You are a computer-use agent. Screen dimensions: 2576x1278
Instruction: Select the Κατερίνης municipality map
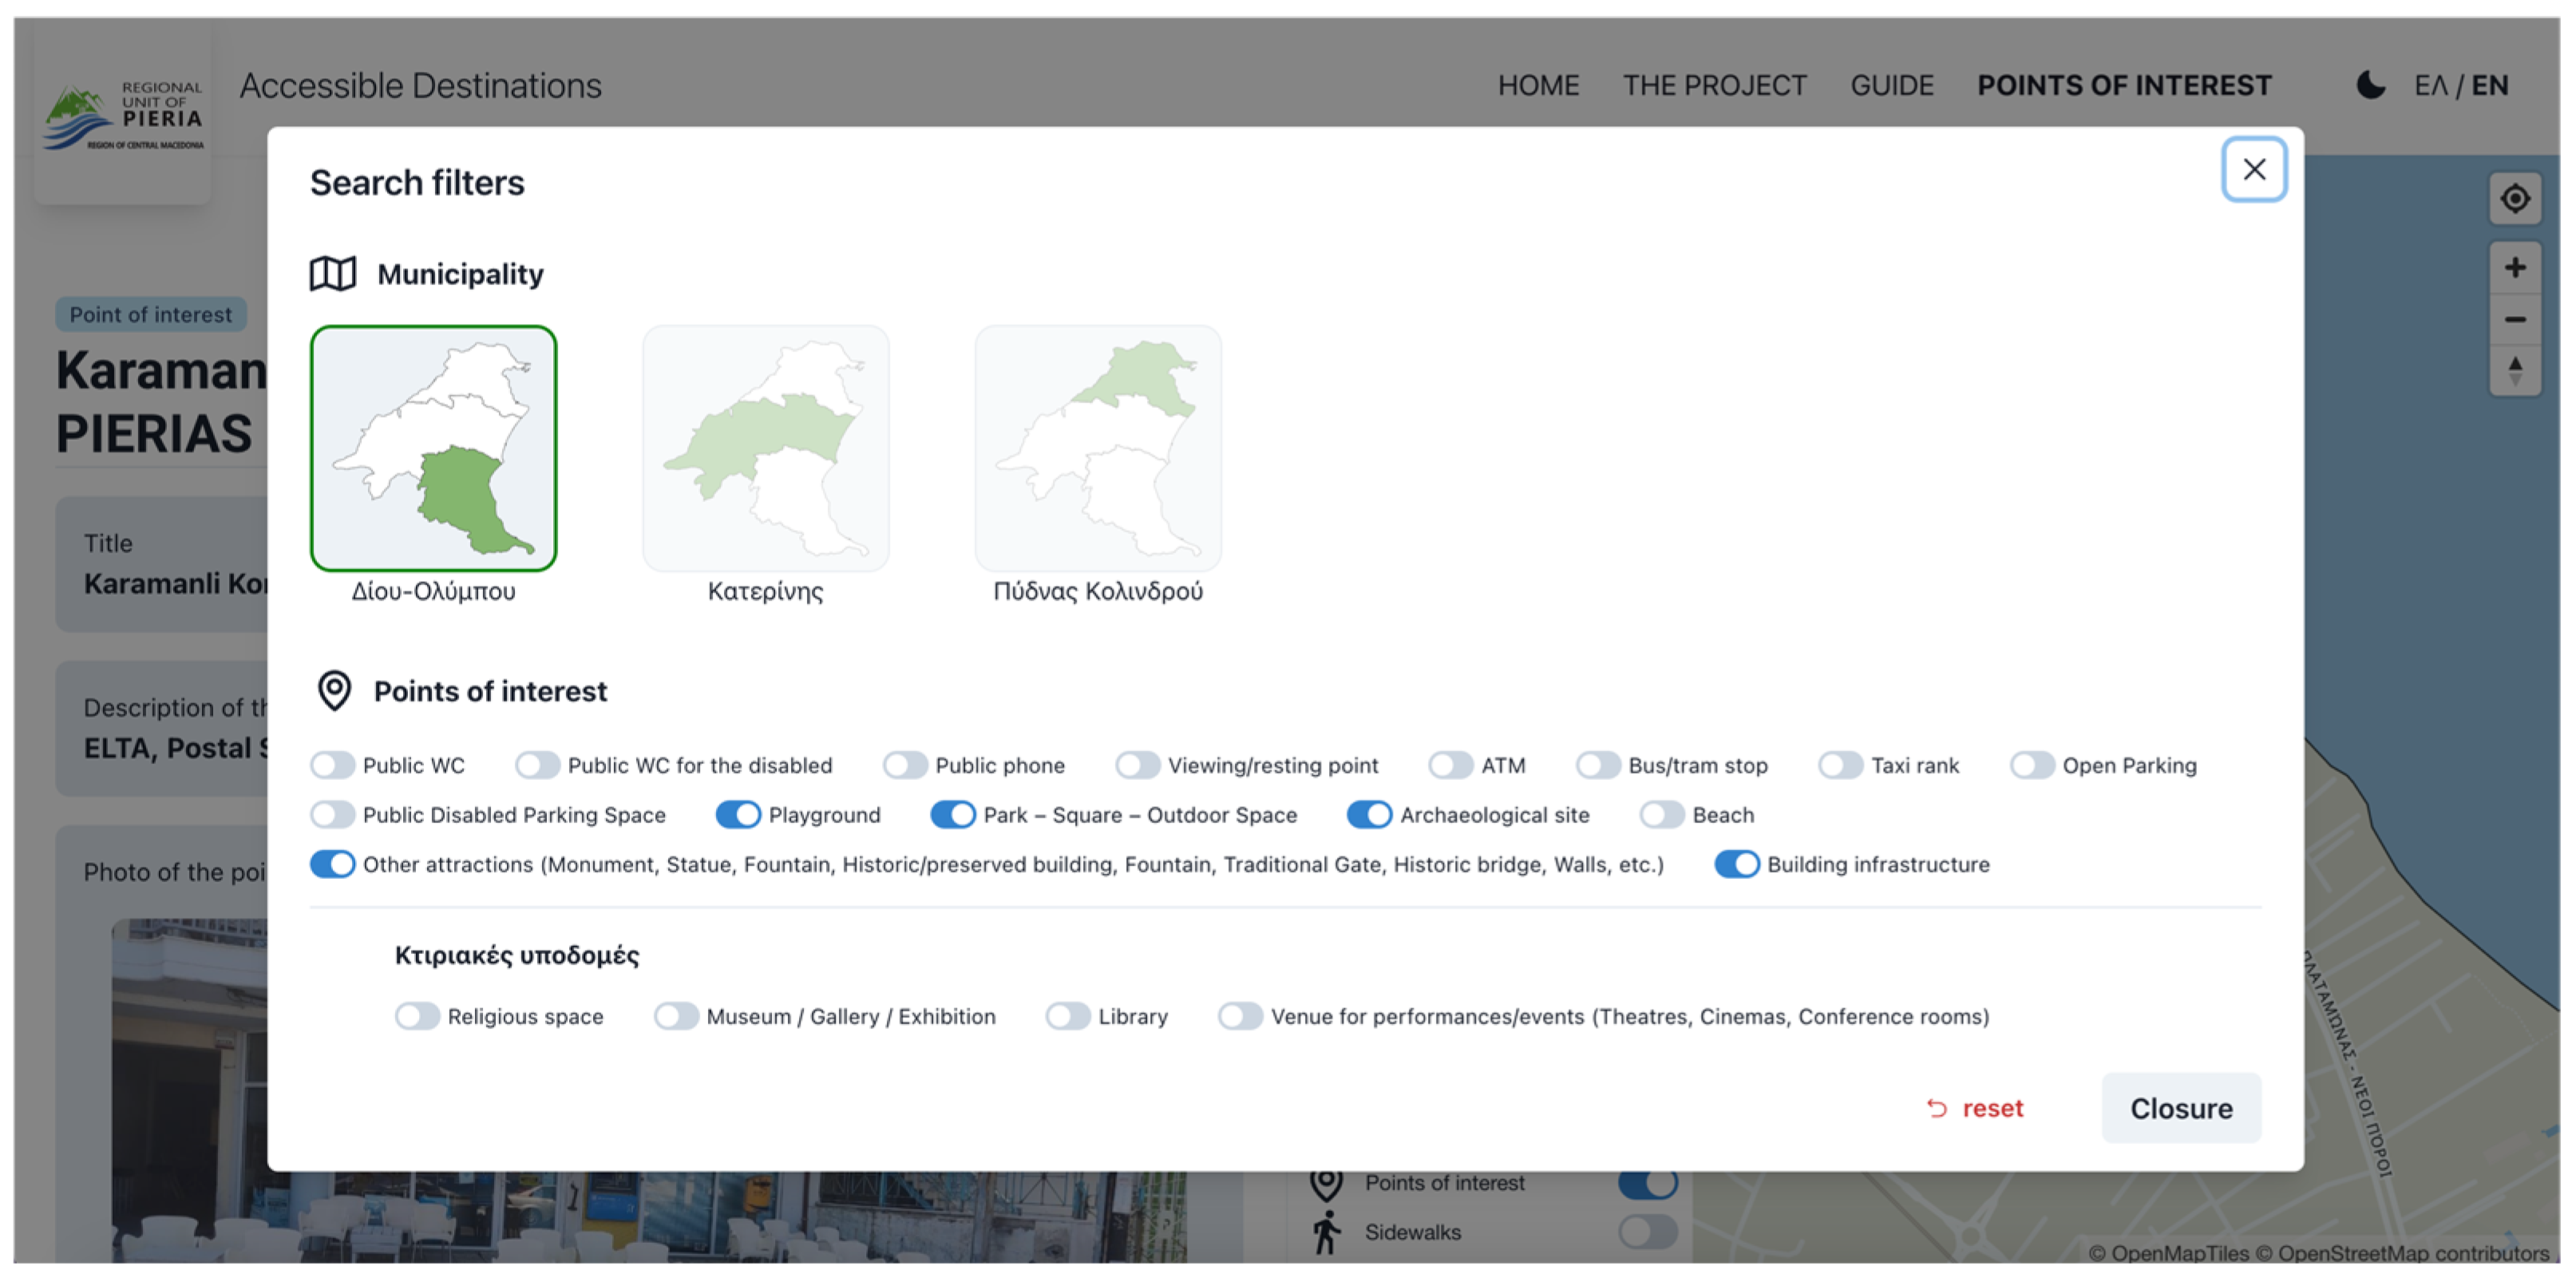pyautogui.click(x=765, y=449)
